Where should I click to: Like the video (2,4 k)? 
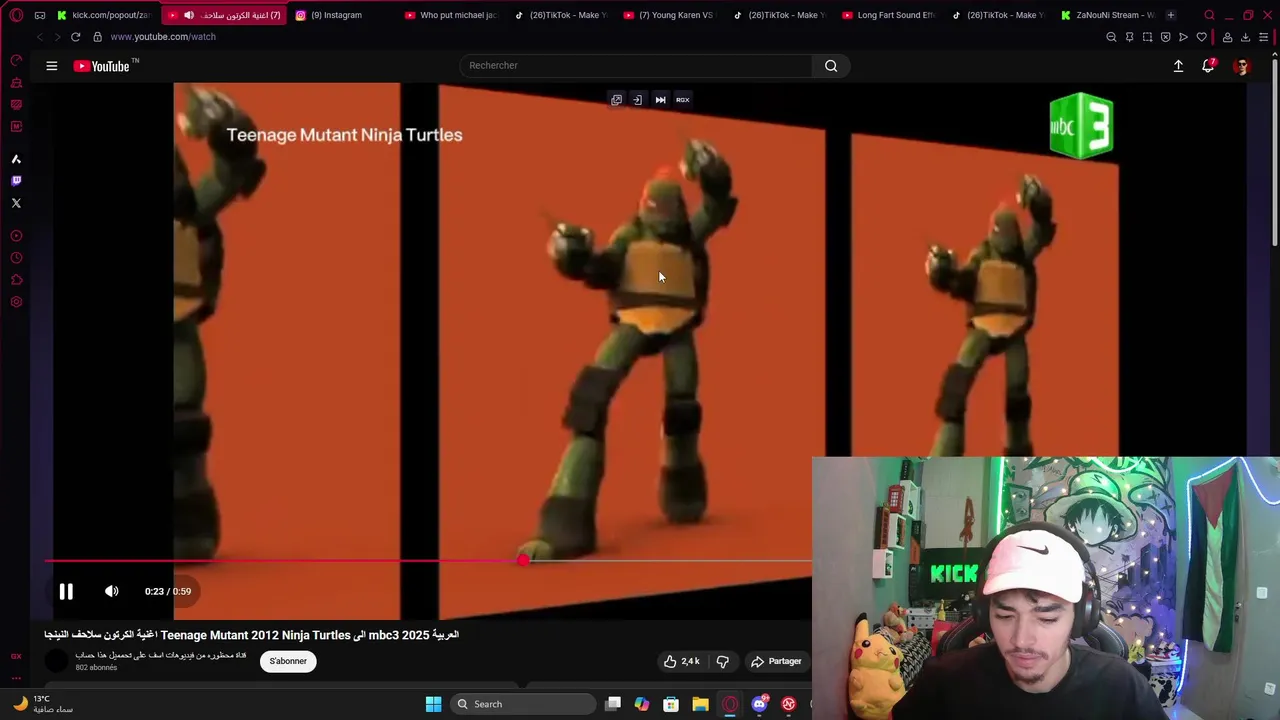pos(681,661)
